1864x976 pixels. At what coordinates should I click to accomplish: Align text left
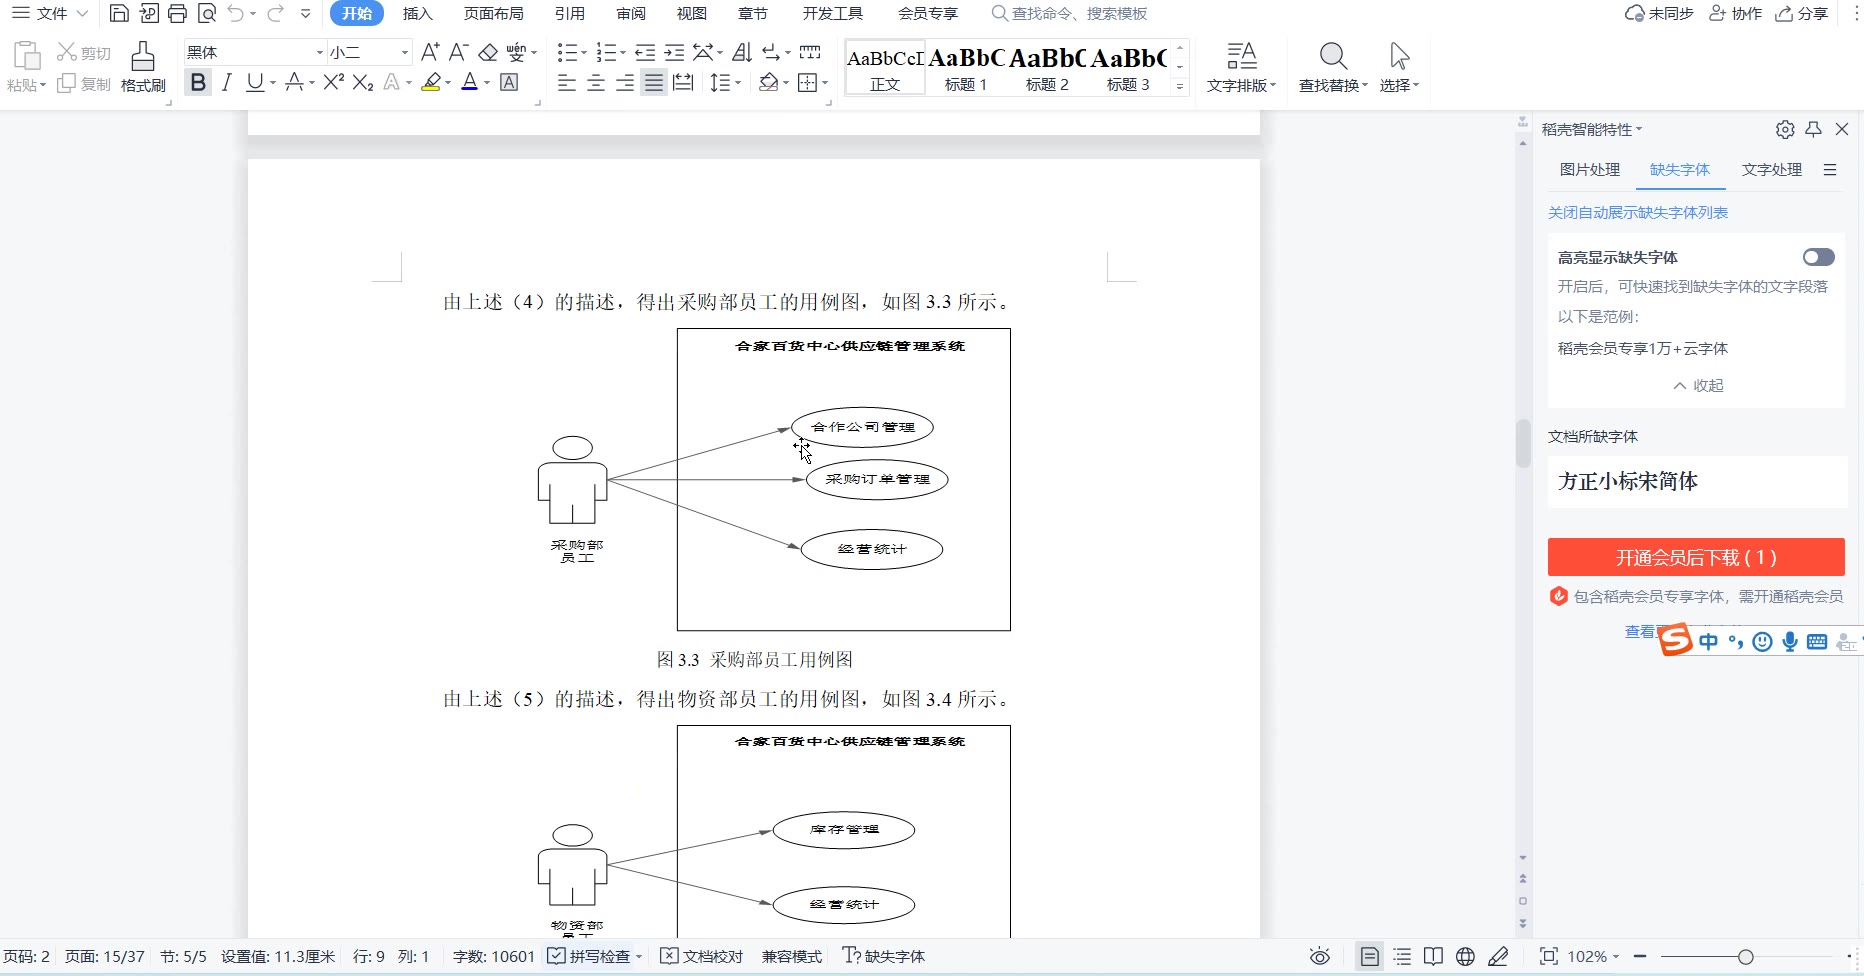567,83
